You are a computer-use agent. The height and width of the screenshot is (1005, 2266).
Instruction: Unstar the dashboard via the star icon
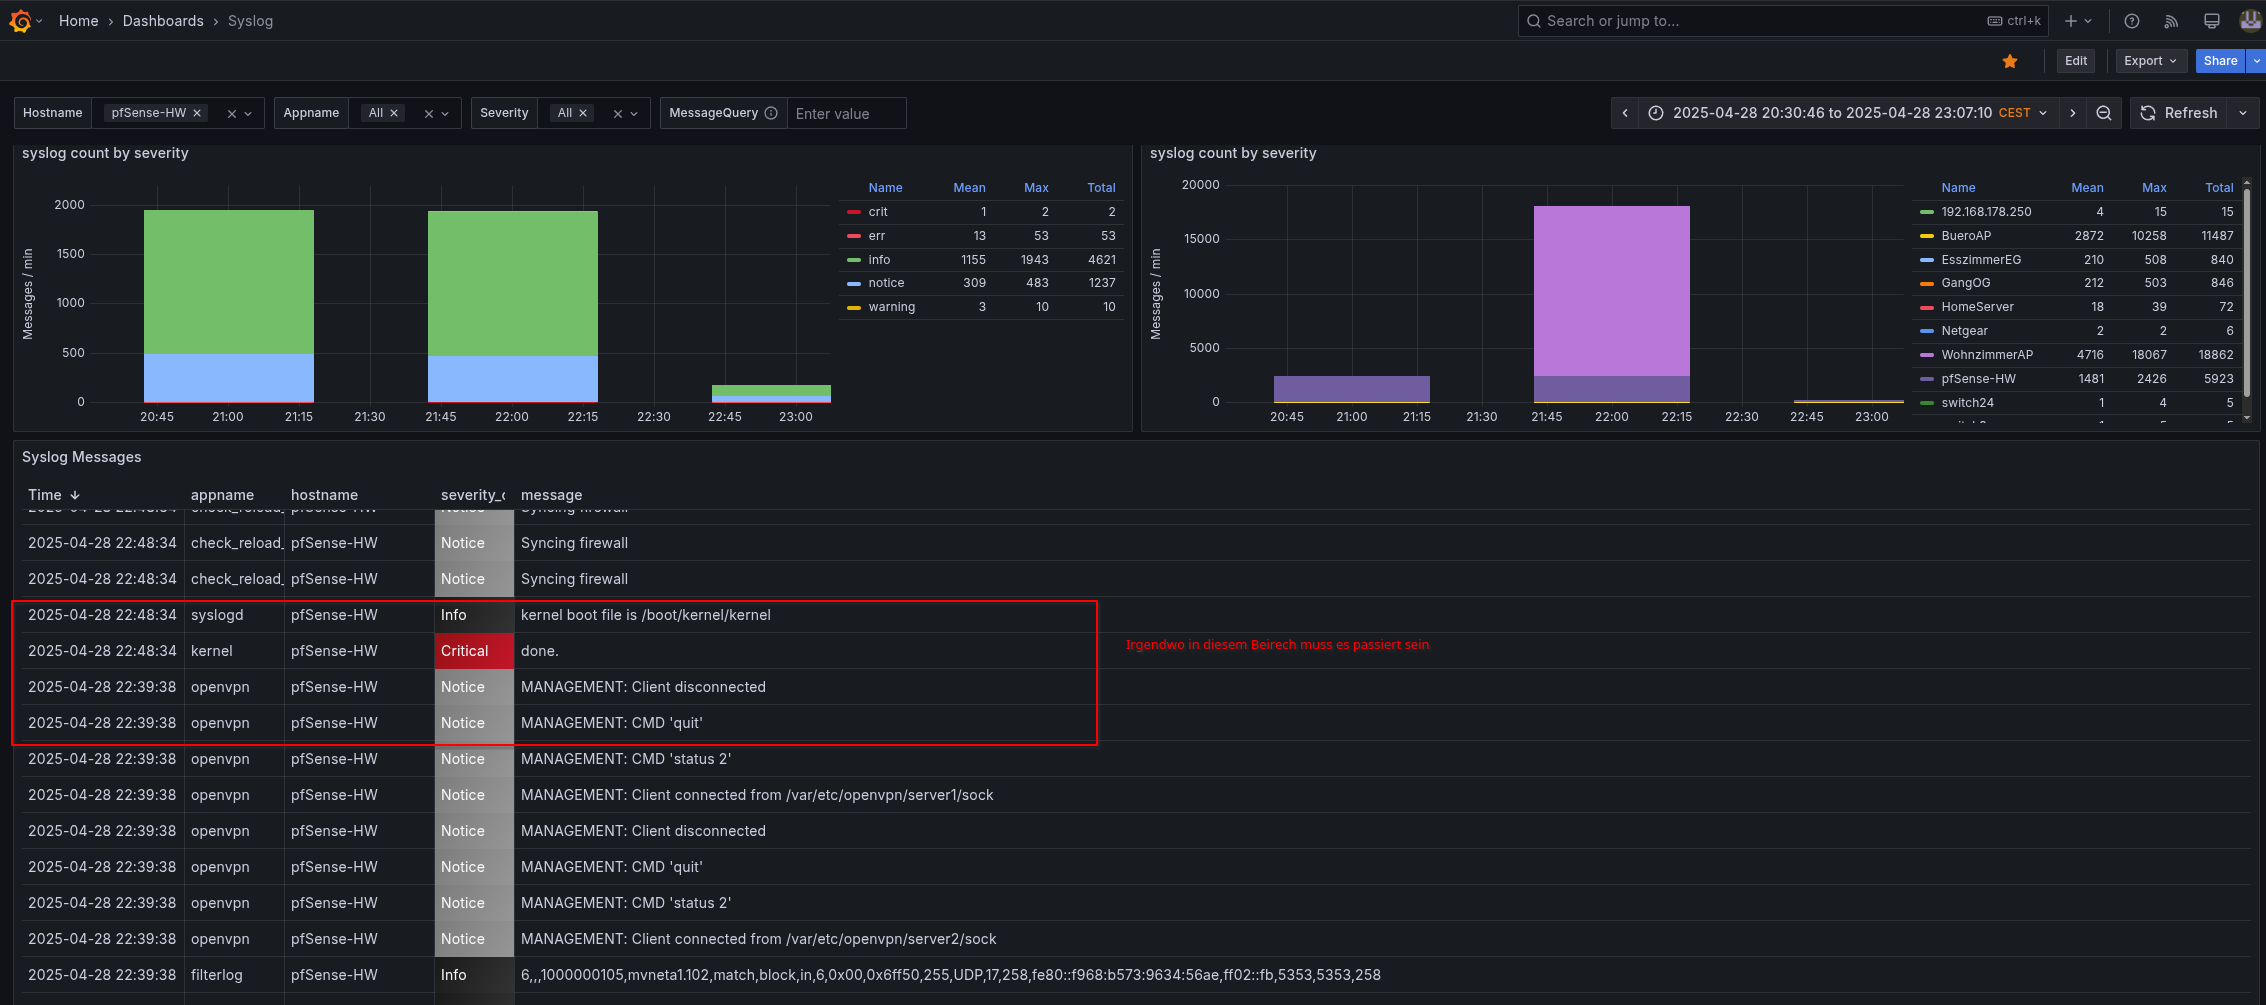(x=2009, y=61)
